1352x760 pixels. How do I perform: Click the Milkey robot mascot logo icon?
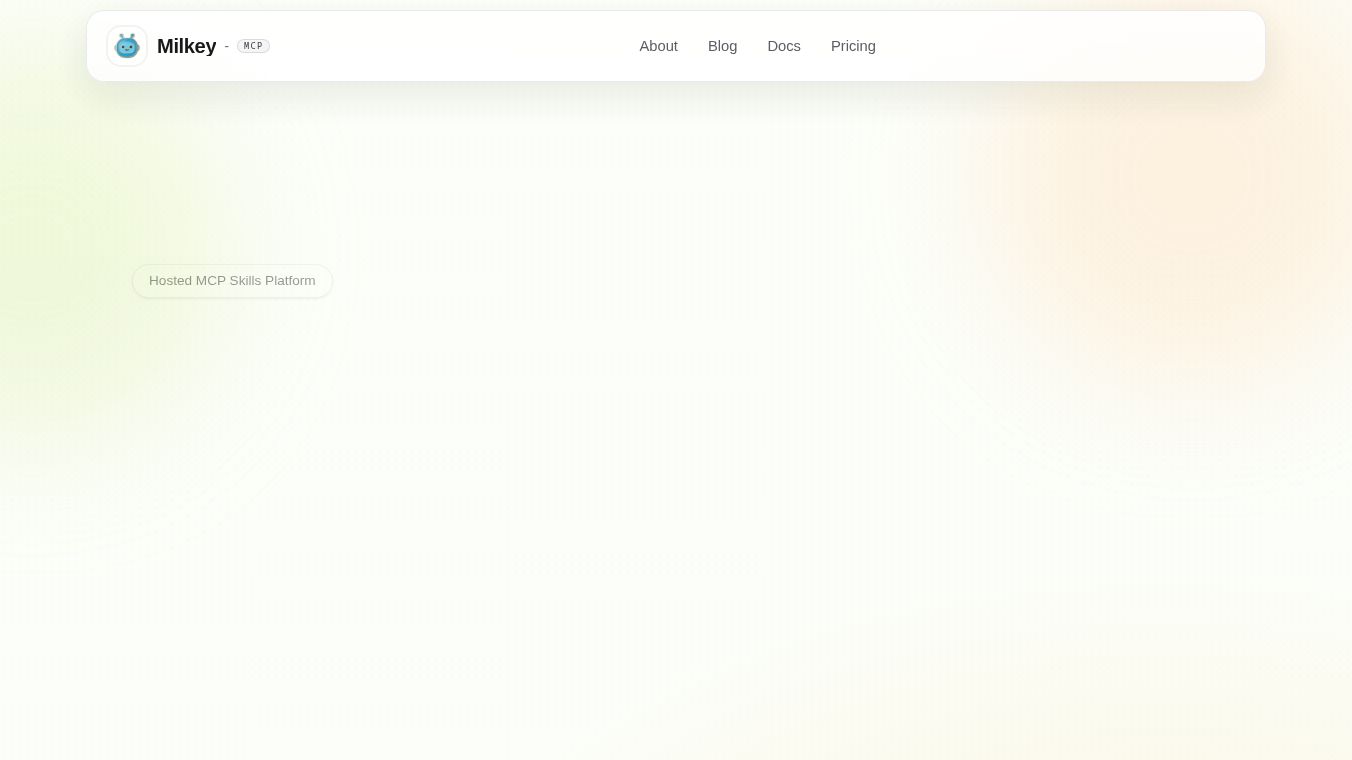(x=127, y=46)
